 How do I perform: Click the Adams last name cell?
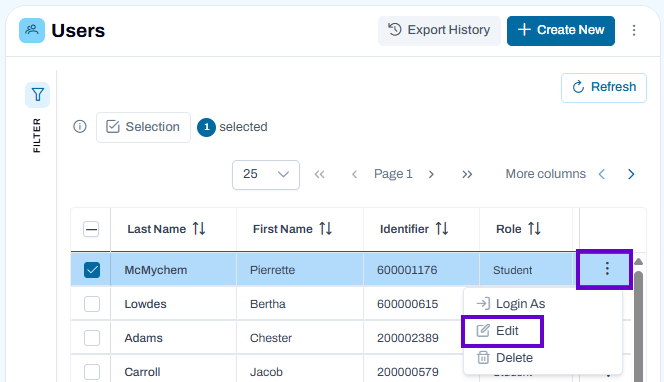(x=173, y=338)
